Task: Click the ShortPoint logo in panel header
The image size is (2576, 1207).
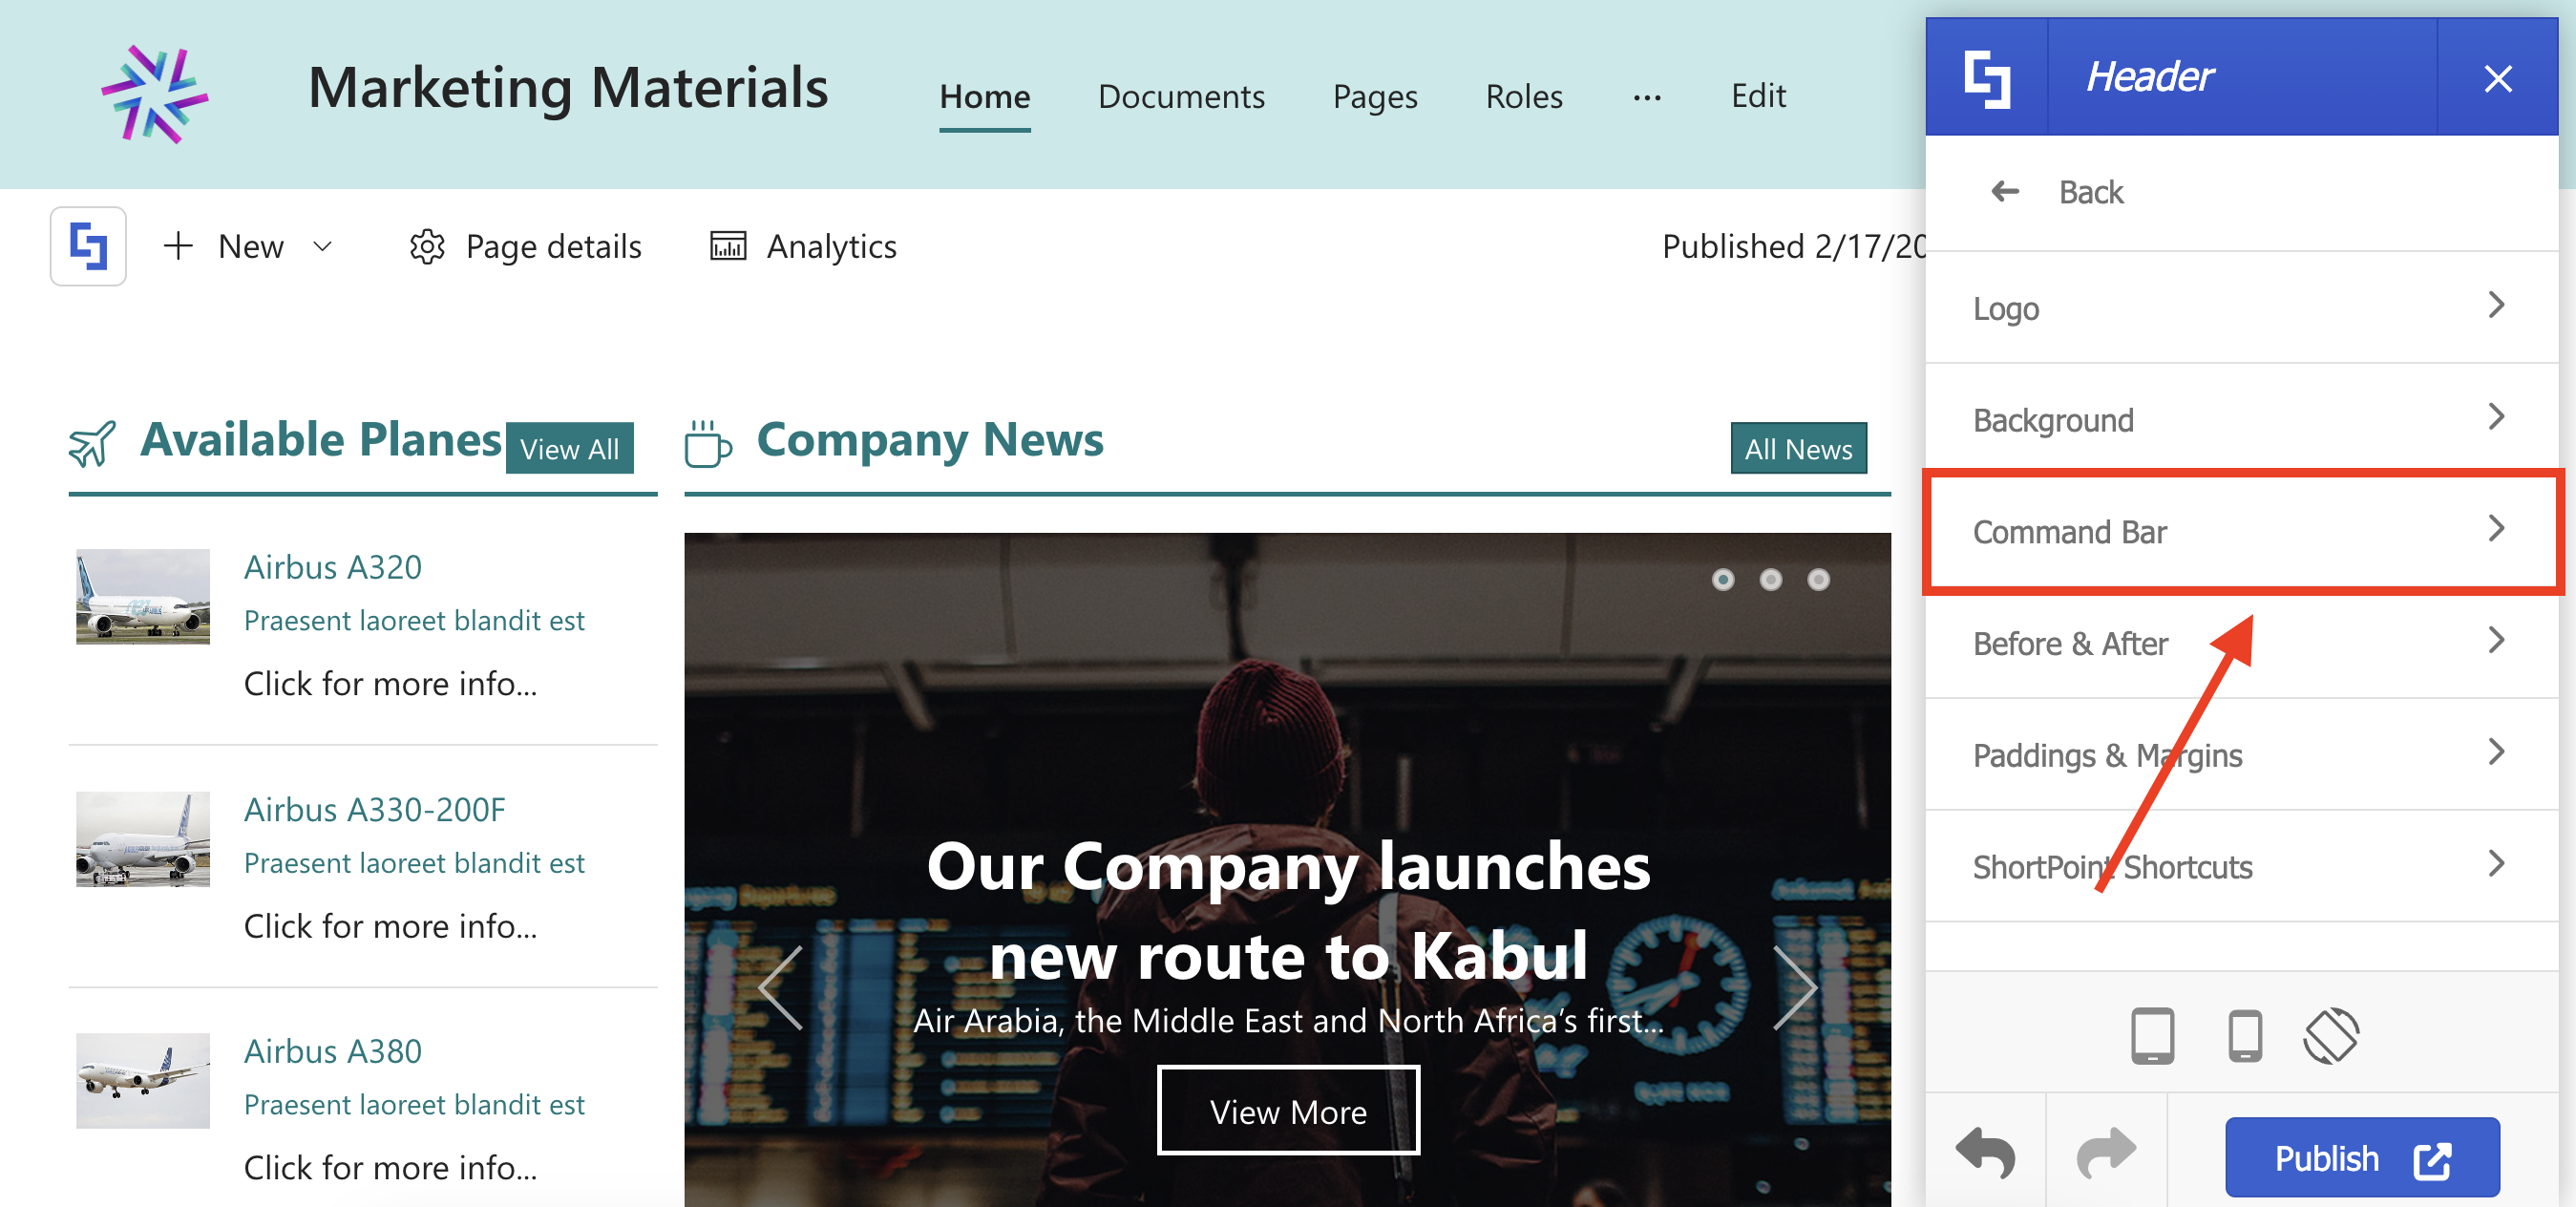Action: click(x=1987, y=78)
